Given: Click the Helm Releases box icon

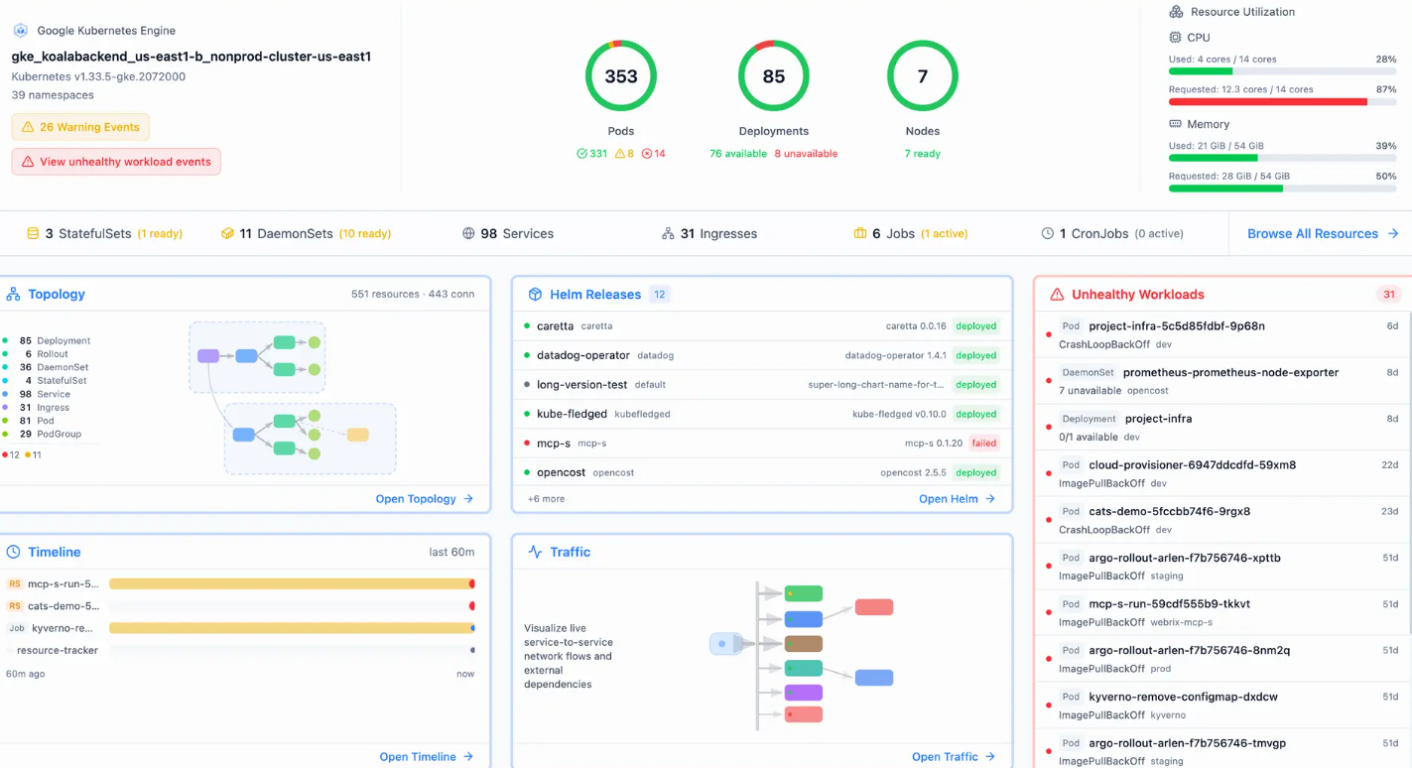Looking at the screenshot, I should [535, 294].
